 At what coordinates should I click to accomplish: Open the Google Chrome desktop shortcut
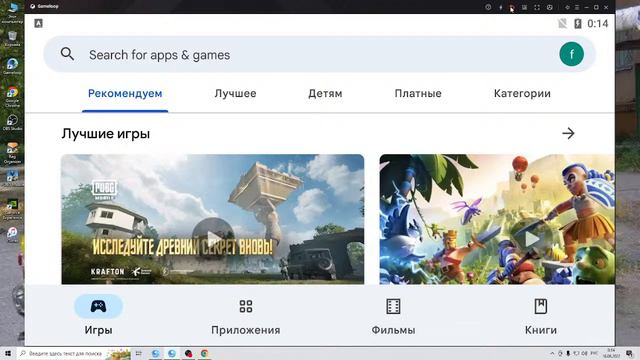point(12,97)
